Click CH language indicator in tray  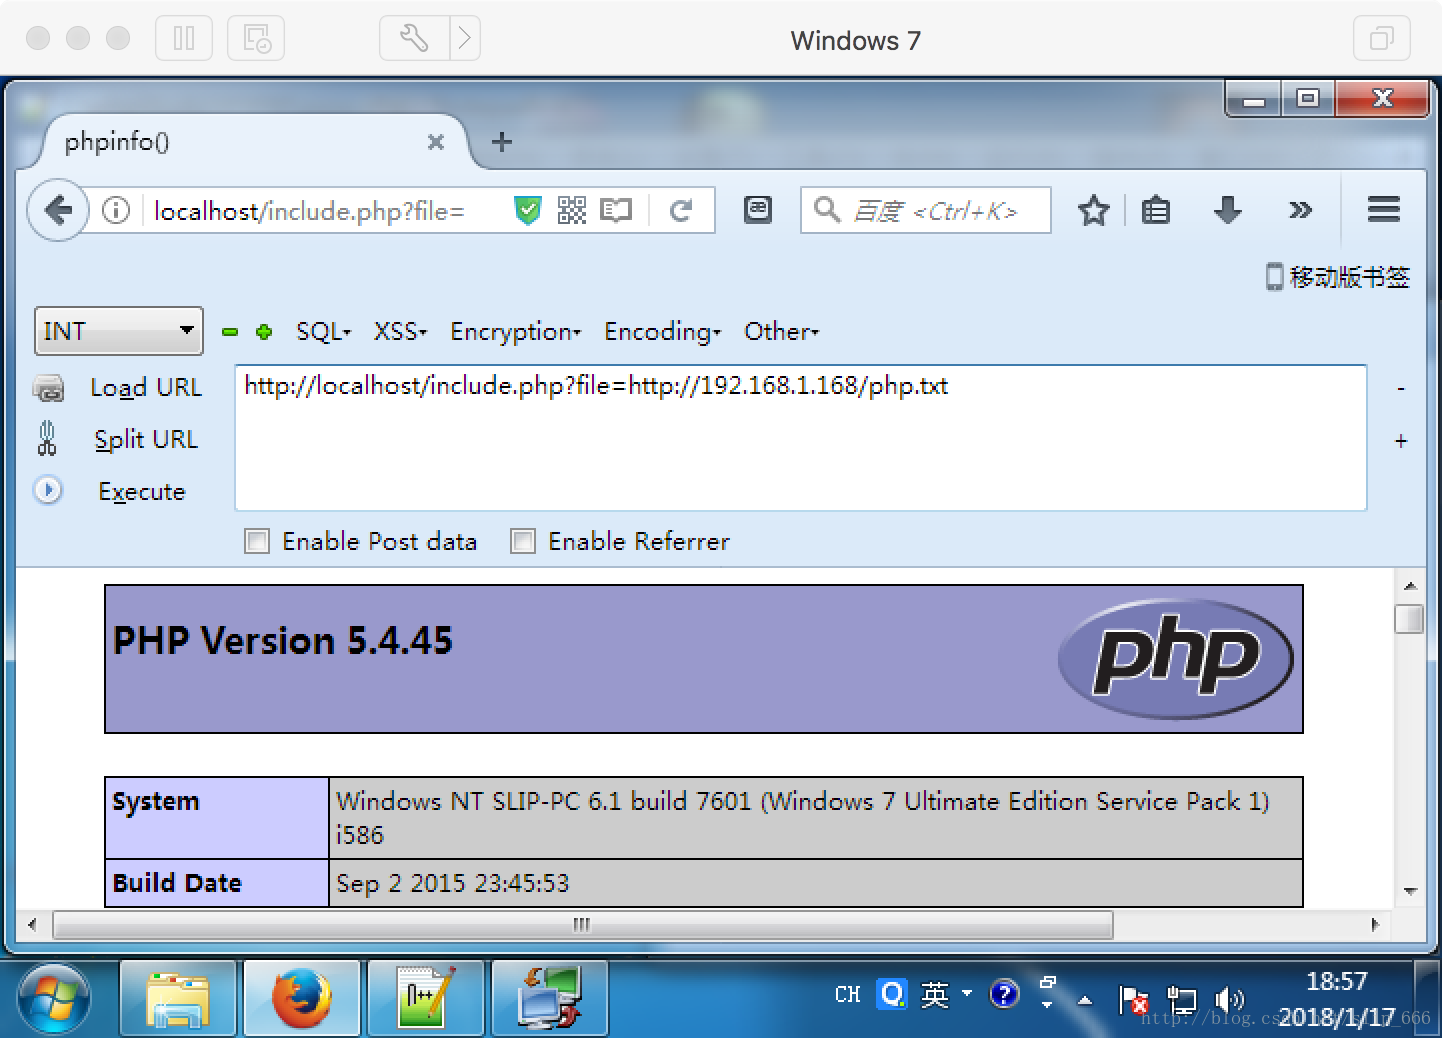[847, 994]
